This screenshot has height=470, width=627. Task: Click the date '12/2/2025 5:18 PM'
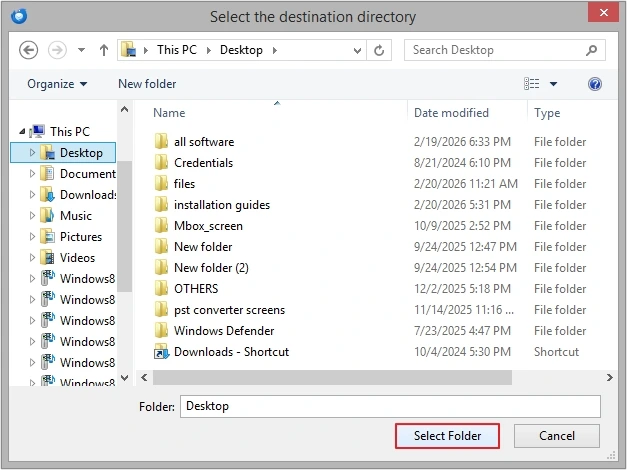pos(462,289)
